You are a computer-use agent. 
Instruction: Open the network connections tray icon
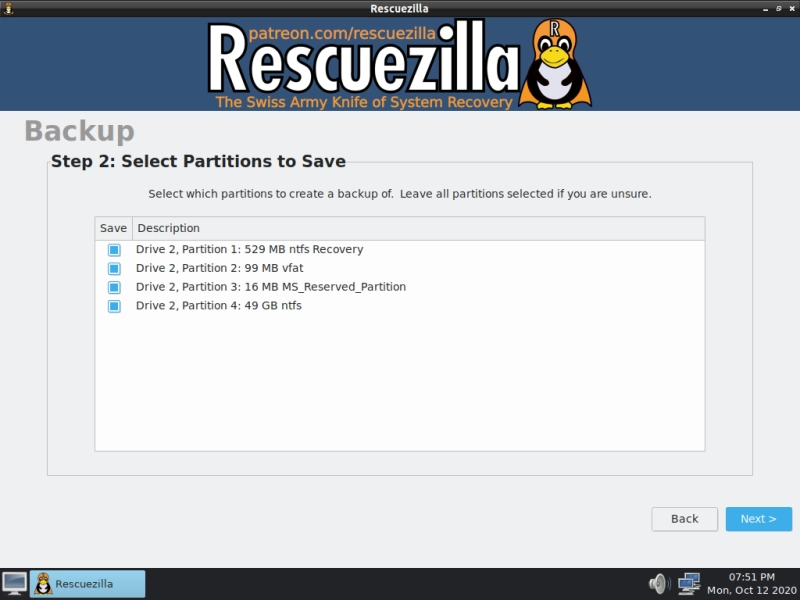689,583
